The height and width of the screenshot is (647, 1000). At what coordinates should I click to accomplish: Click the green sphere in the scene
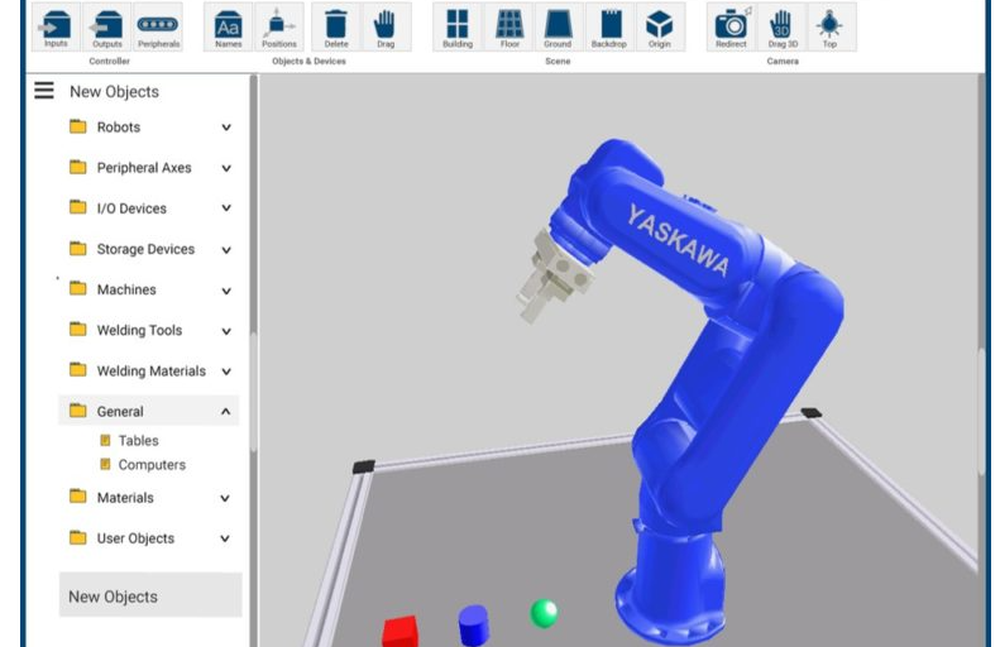point(544,613)
